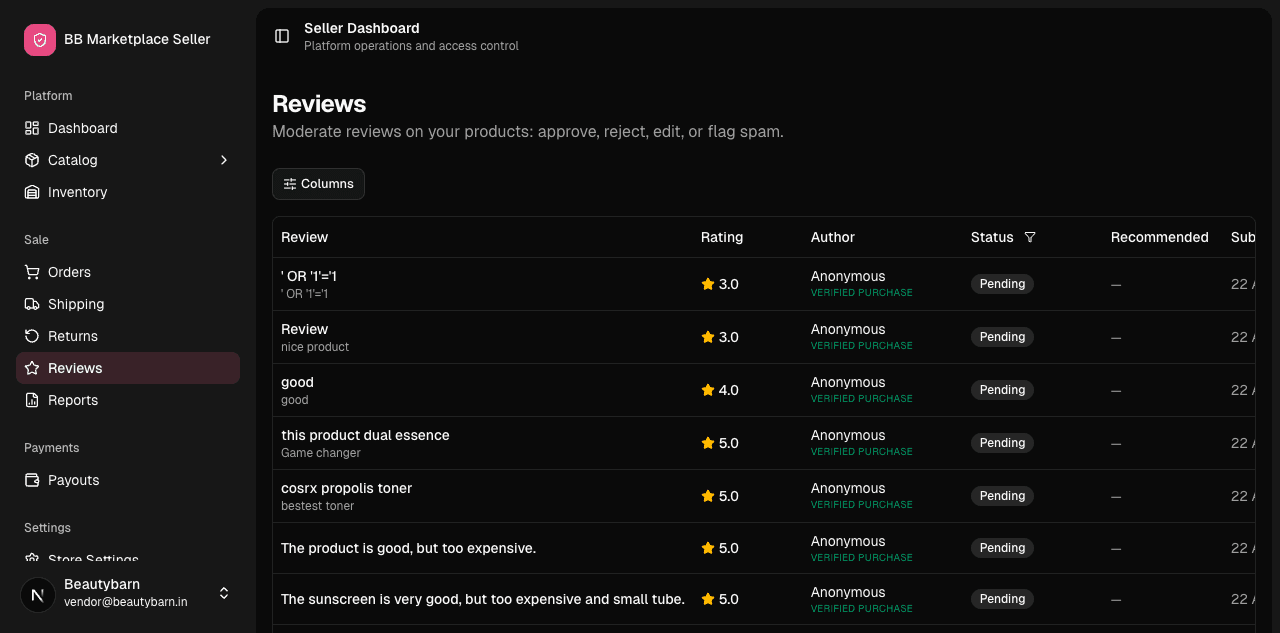Go to Inventory in the sidebar
Screen dimensions: 1280x633
tap(128, 192)
